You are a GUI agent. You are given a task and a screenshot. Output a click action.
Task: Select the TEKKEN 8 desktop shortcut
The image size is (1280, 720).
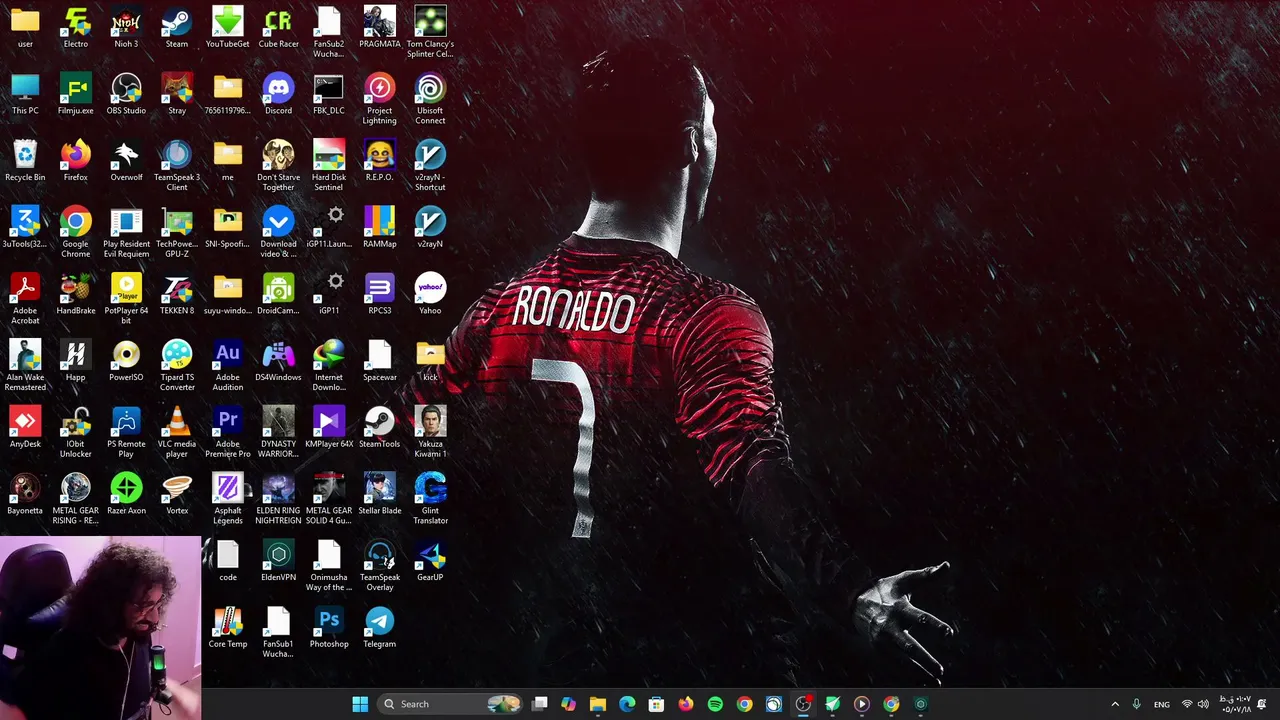coord(177,294)
